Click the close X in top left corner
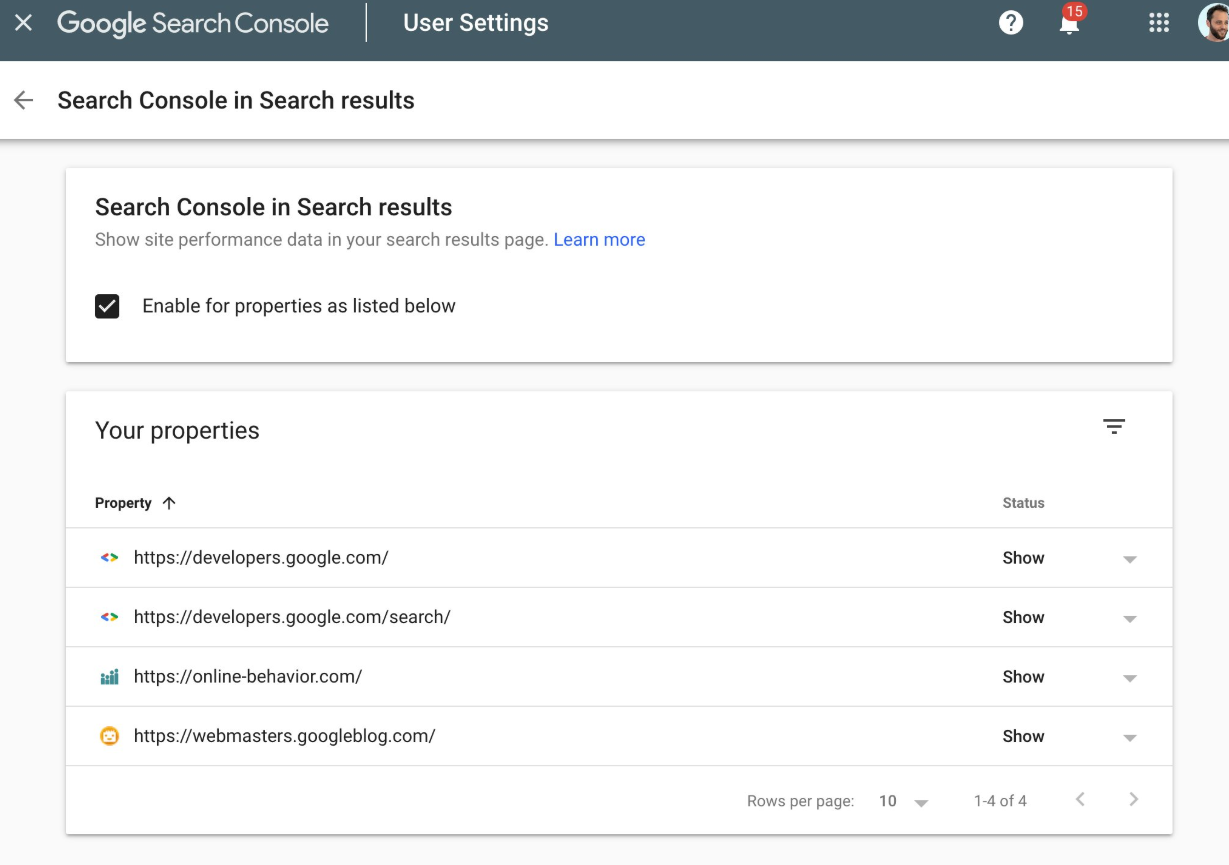Screen dimensions: 1229x865 coord(23,22)
